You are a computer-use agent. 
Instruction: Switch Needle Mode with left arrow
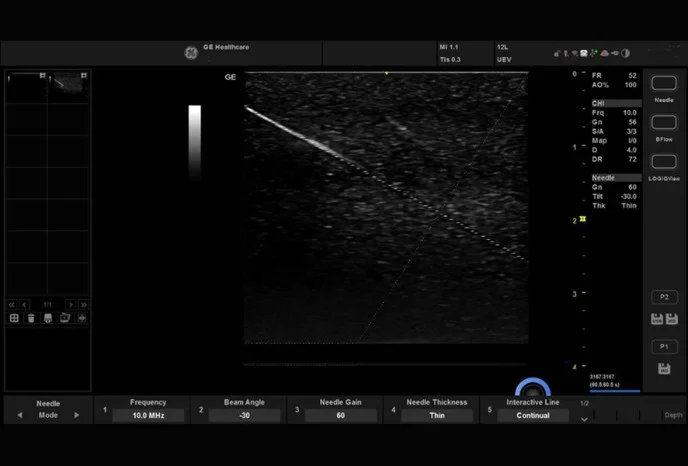19,415
